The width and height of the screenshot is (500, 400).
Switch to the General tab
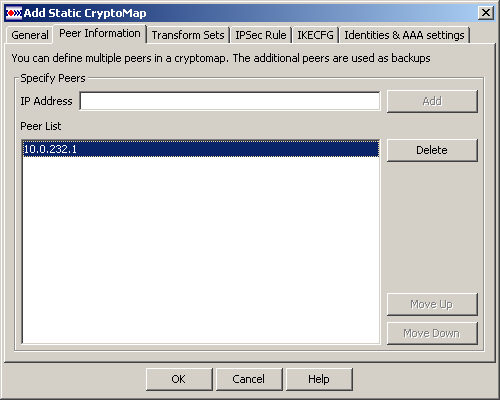30,35
